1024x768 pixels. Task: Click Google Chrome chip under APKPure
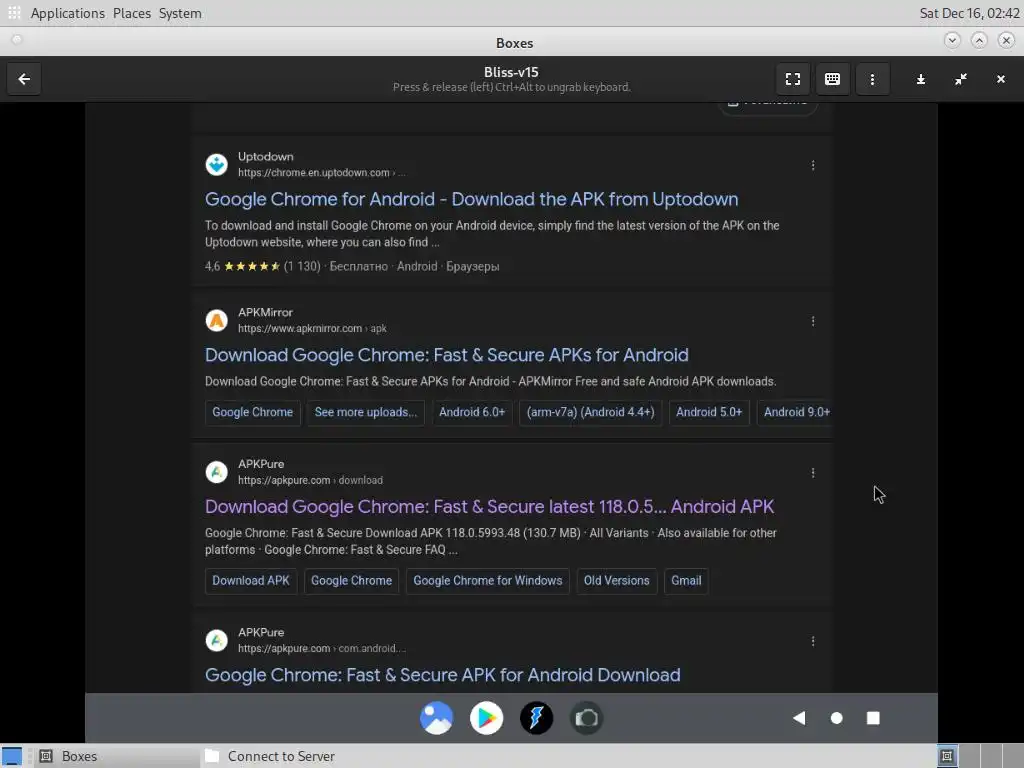pyautogui.click(x=351, y=581)
